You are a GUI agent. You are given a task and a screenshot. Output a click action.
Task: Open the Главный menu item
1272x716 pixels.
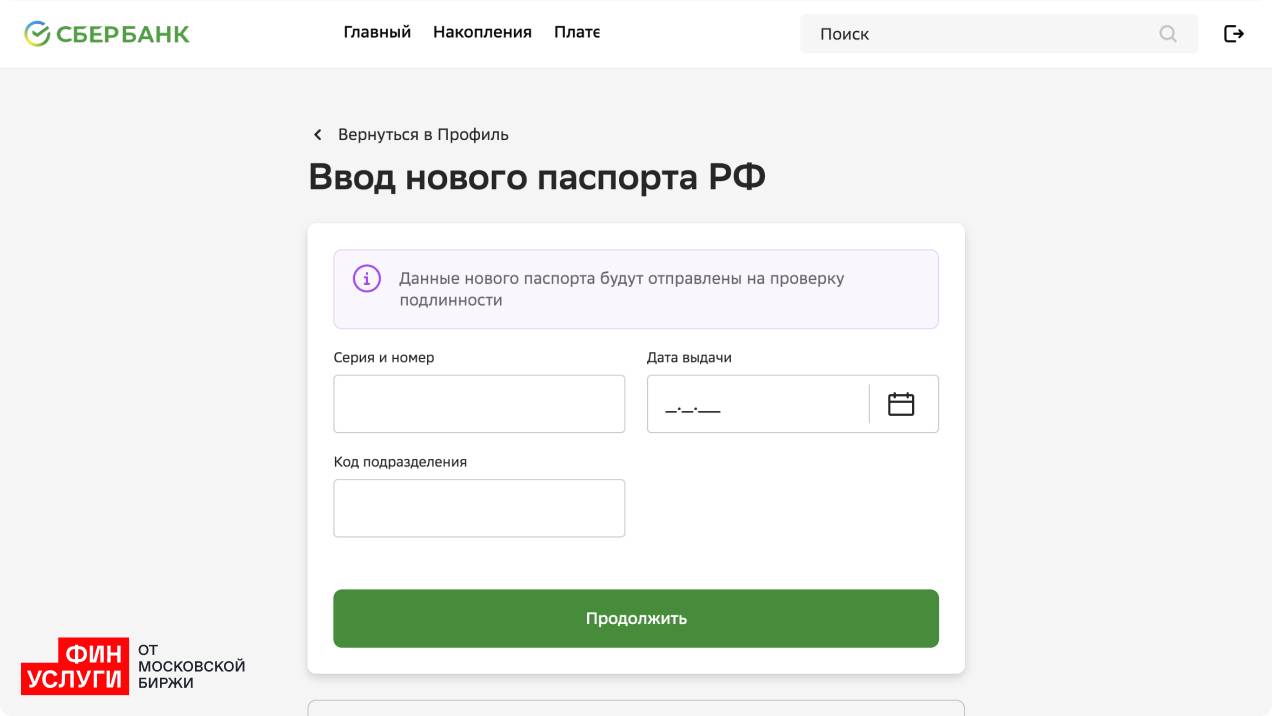pos(377,32)
